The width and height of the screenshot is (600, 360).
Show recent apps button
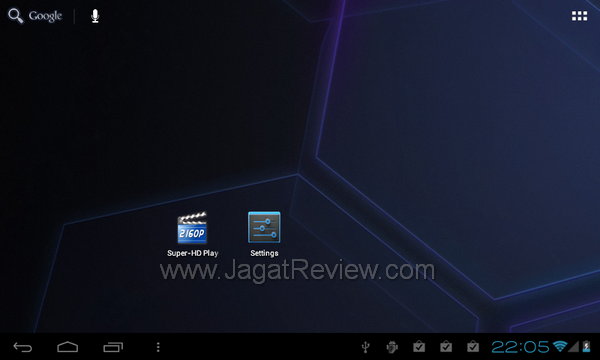[x=113, y=347]
